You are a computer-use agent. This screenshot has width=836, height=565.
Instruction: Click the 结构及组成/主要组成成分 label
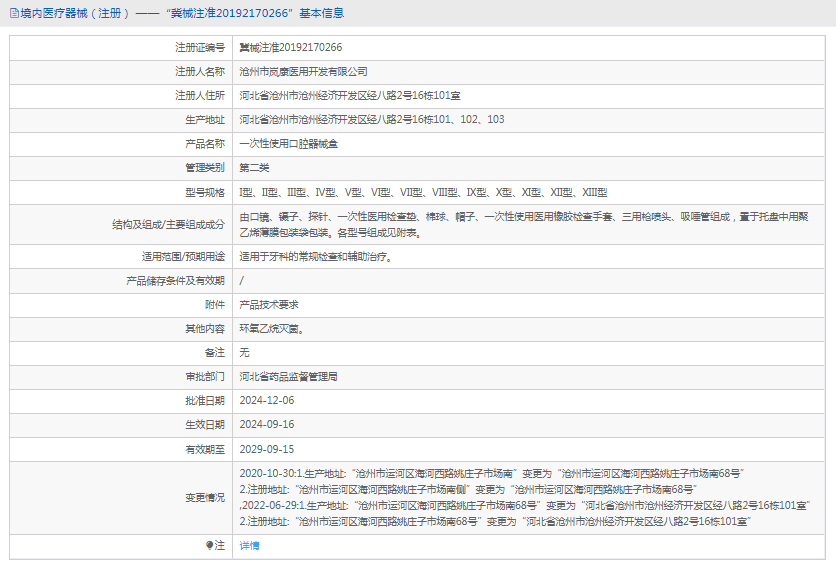(x=168, y=224)
